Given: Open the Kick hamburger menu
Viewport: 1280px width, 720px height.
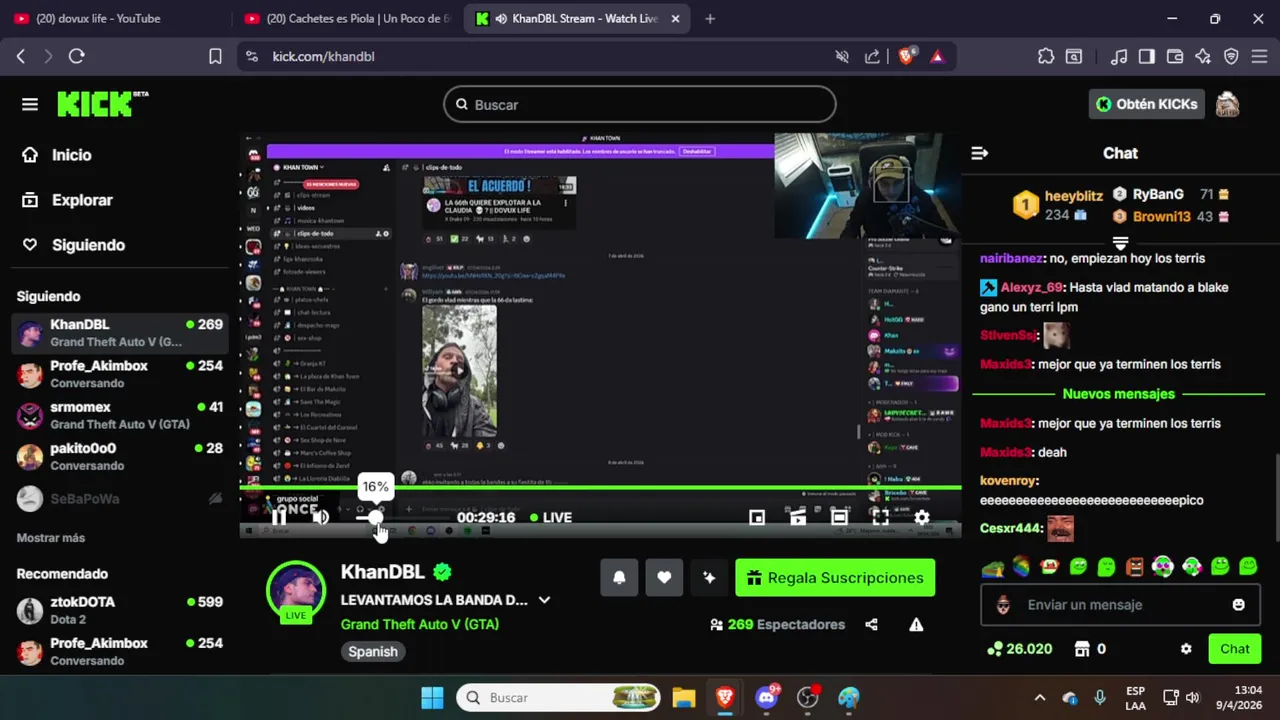Looking at the screenshot, I should 29,104.
